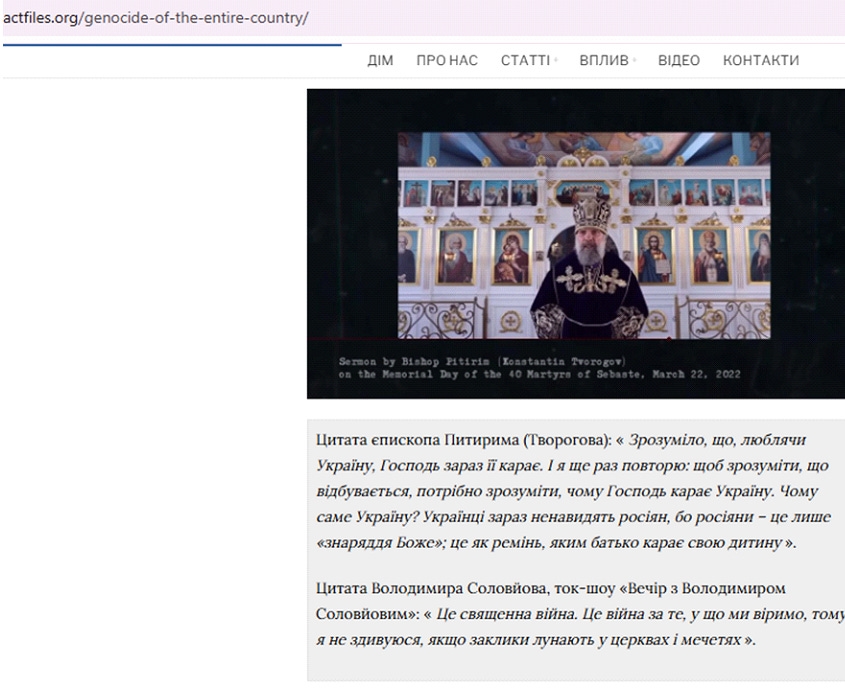Open the ДІМ home menu item
Image resolution: width=845 pixels, height=693 pixels.
coord(380,61)
